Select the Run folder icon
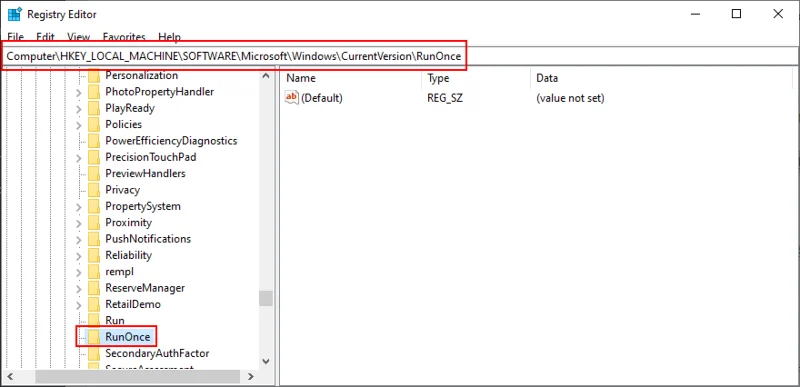This screenshot has height=387, width=800. [x=94, y=320]
